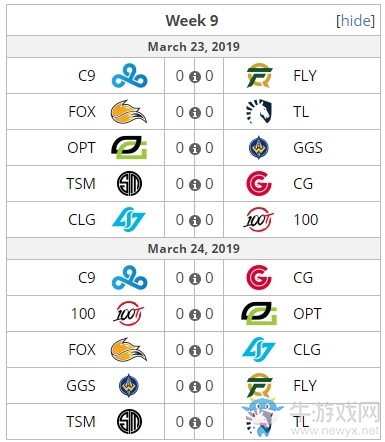385x442 pixels.
Task: Select the Echo Fox logo on March 23
Action: coord(129,112)
